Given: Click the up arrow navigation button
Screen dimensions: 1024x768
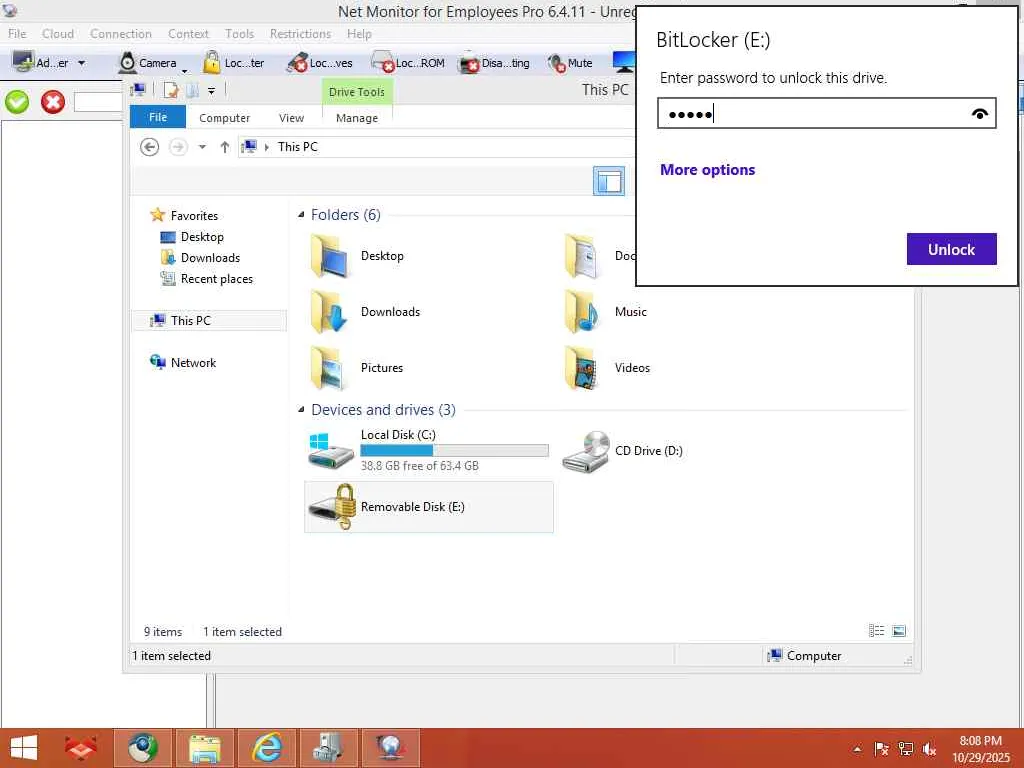Looking at the screenshot, I should click(225, 147).
